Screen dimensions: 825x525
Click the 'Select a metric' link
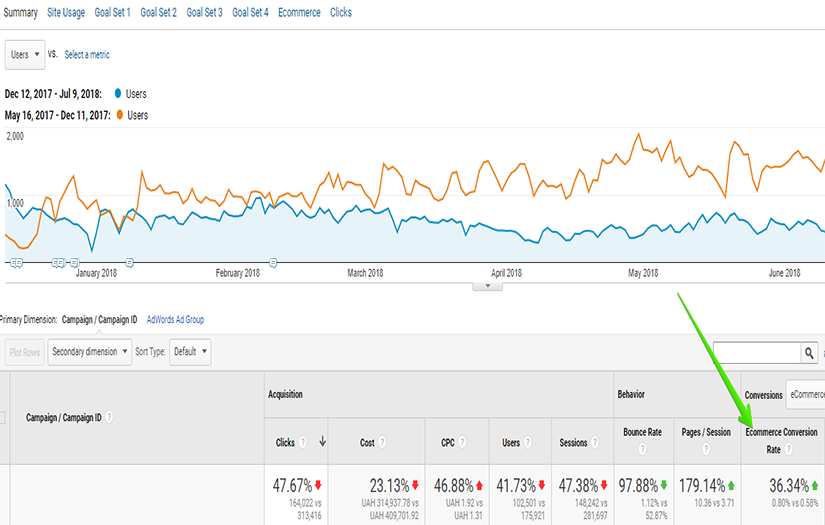[x=87, y=54]
